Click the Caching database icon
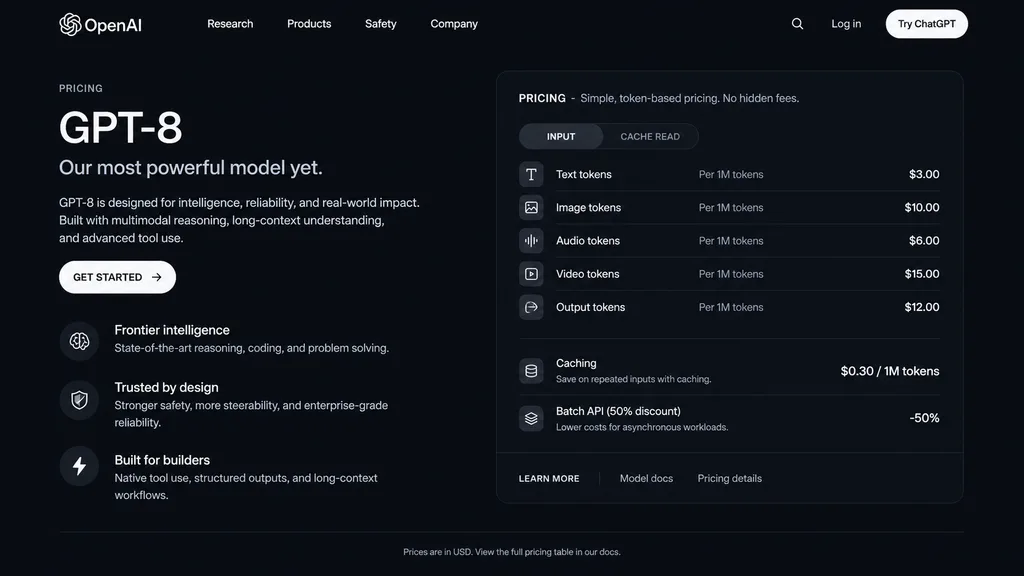The image size is (1024, 576). pos(531,371)
